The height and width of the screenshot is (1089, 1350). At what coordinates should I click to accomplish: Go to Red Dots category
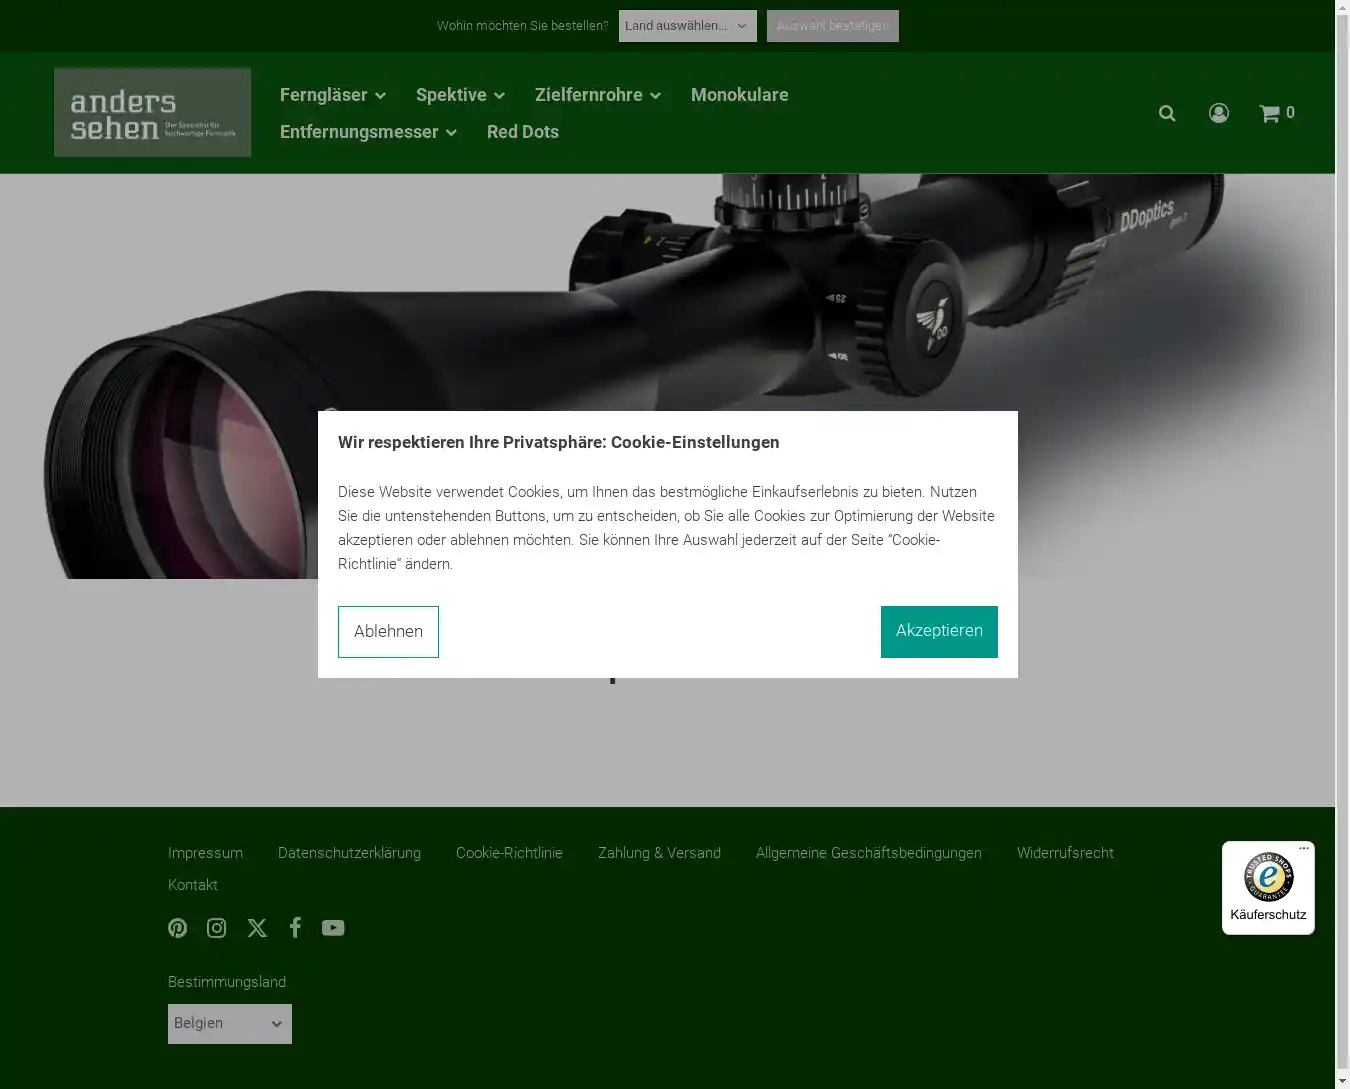tap(522, 132)
